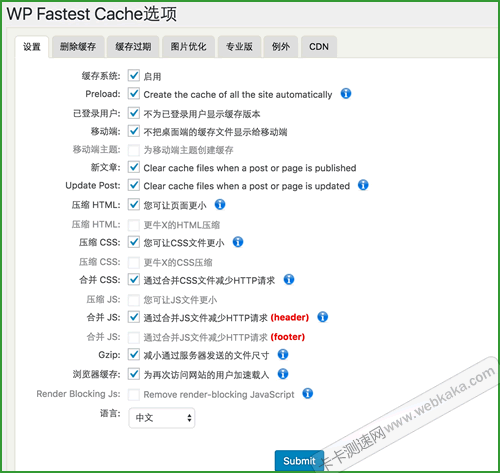Toggle the 缓存系统 启用 checkbox
The width and height of the screenshot is (500, 473).
coord(134,76)
